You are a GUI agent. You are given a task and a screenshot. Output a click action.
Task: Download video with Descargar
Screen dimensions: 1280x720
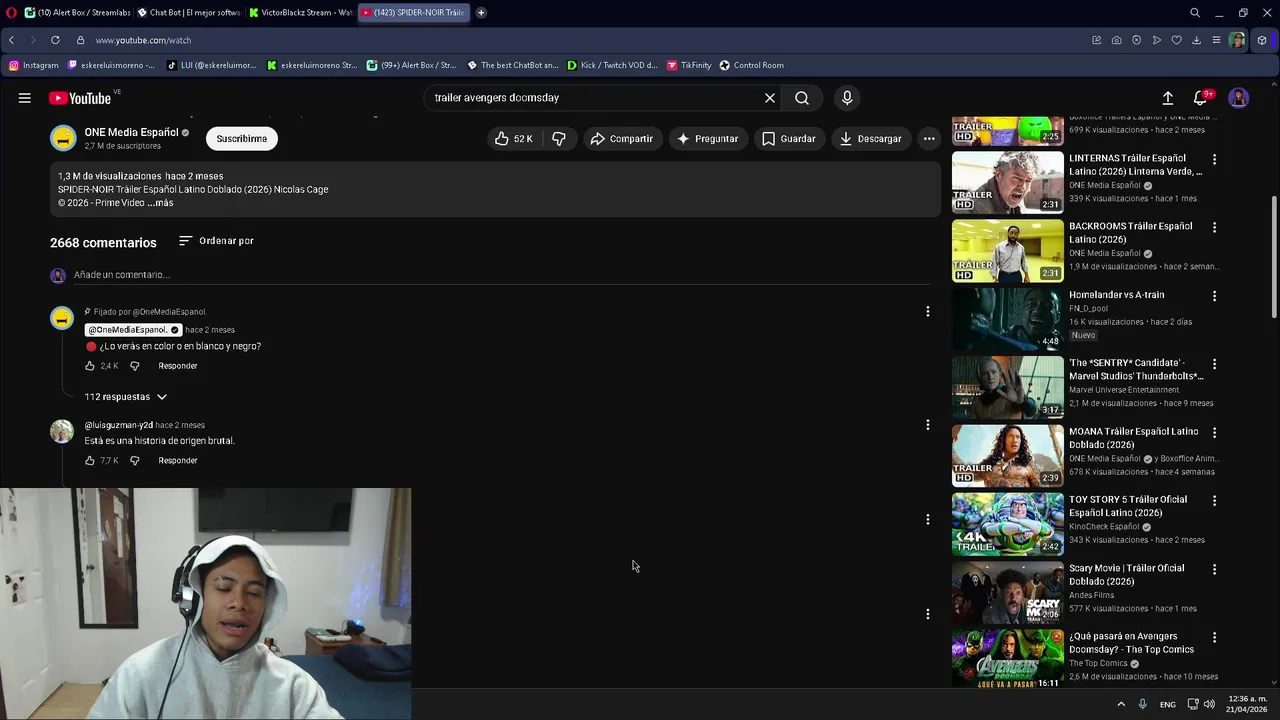[x=871, y=139]
